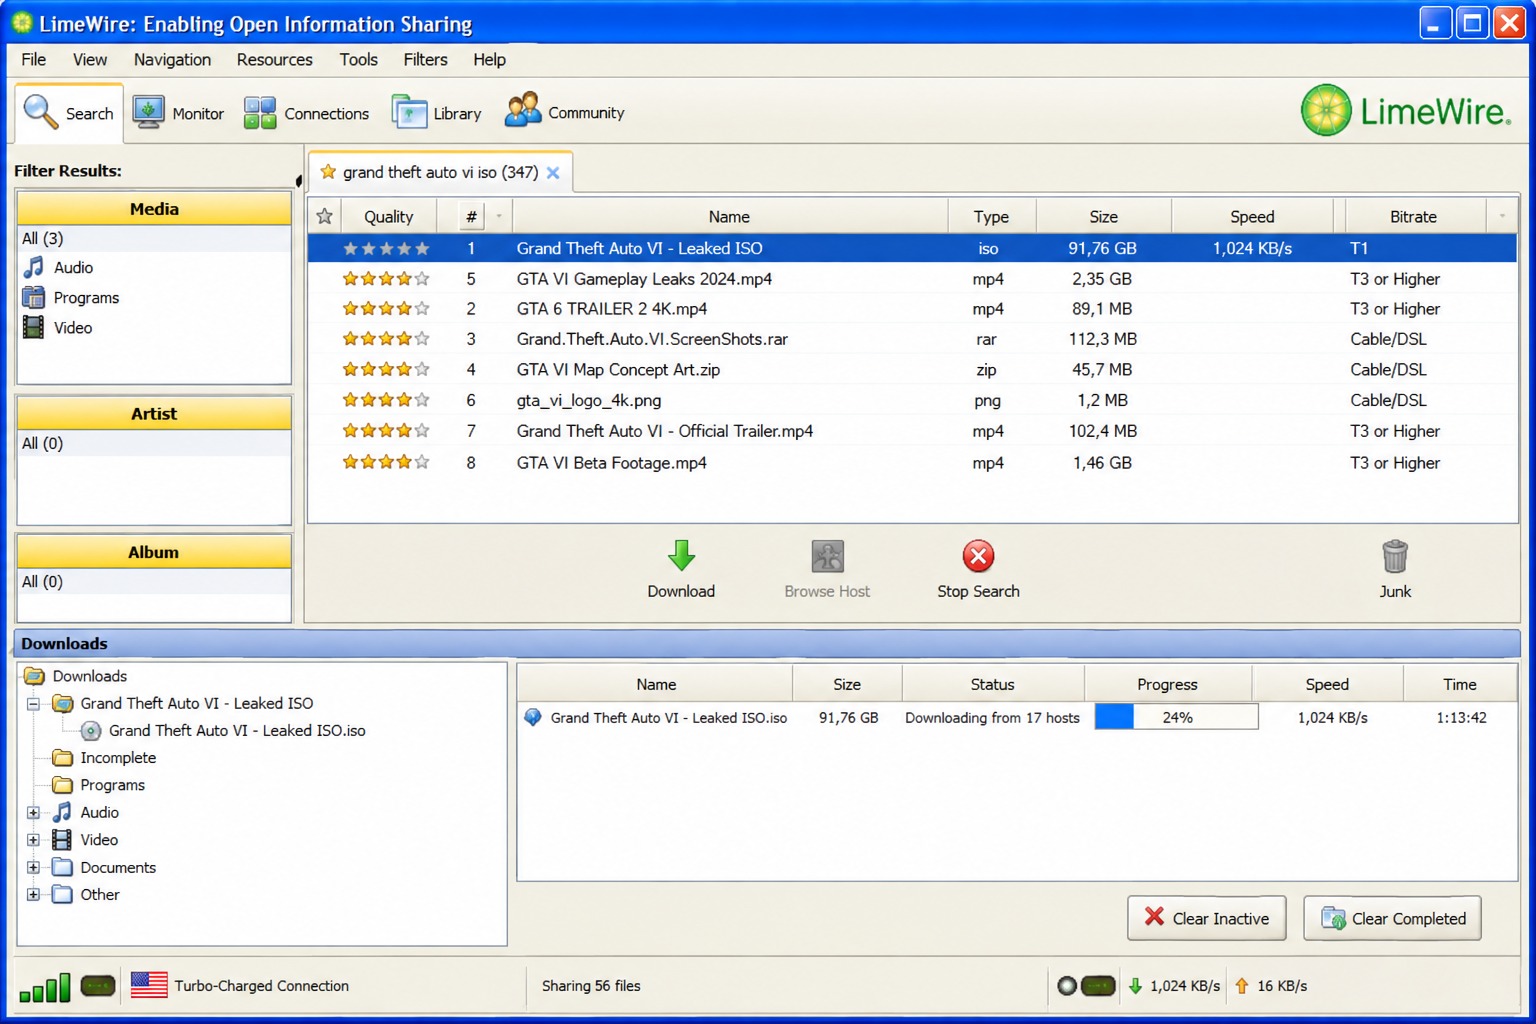
Task: Click the download speed arrow in status bar
Action: pyautogui.click(x=1135, y=986)
